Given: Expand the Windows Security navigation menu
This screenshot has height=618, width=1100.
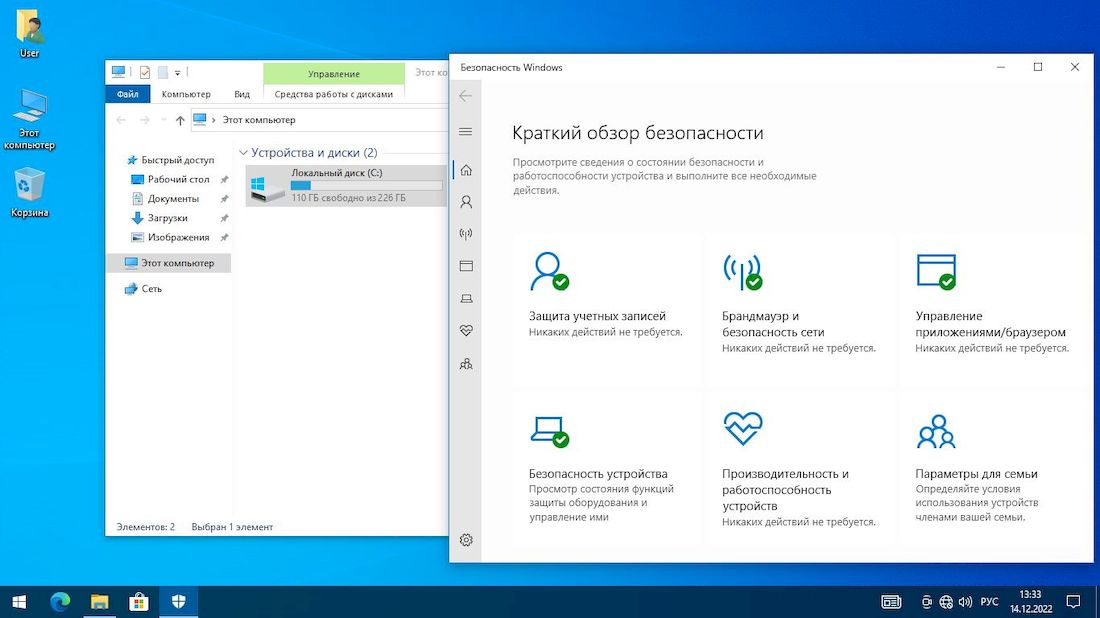Looking at the screenshot, I should (x=465, y=131).
